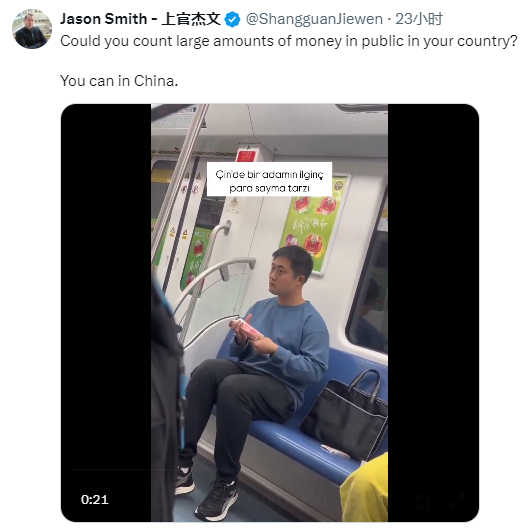Click the Turkish caption 'Çin'de bir adamın ilginç'
Screen dimensions: 530x532
(269, 174)
